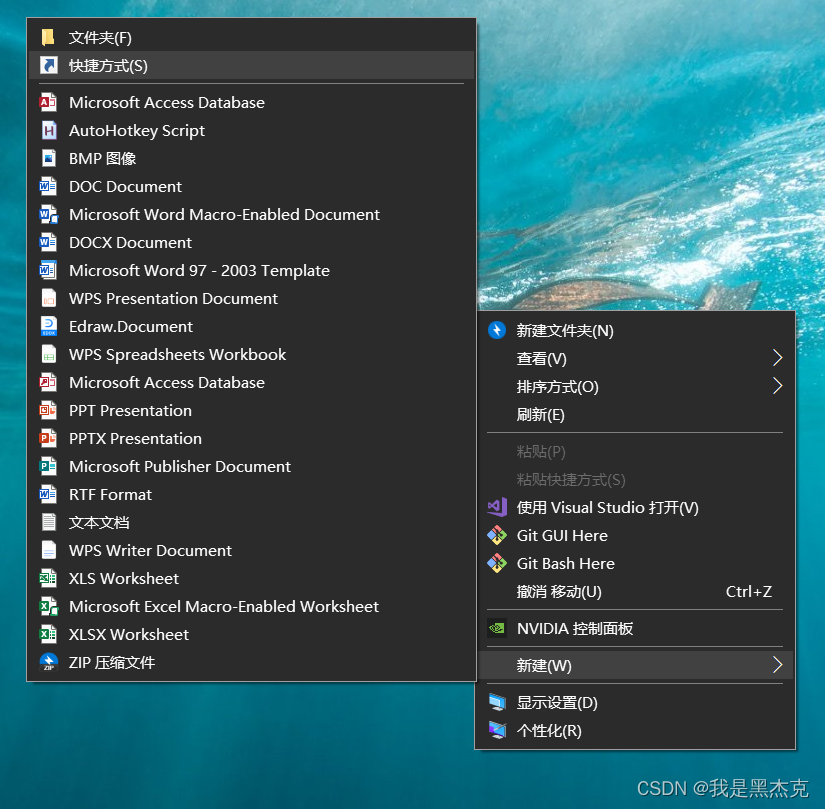Select the Ctrl+Z shortcut hint text
Screen dimensions: 825x809
pos(749,591)
